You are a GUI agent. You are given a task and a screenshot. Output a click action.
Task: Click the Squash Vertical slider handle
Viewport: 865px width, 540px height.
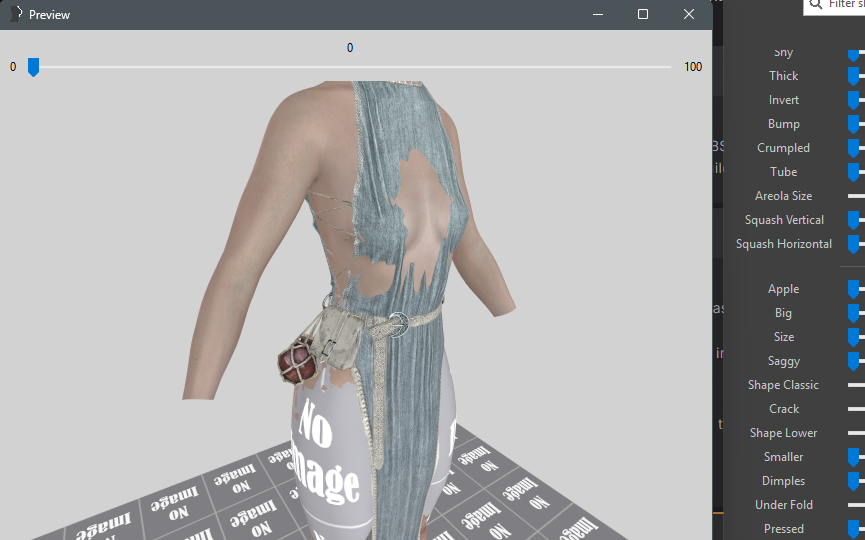[x=853, y=220]
